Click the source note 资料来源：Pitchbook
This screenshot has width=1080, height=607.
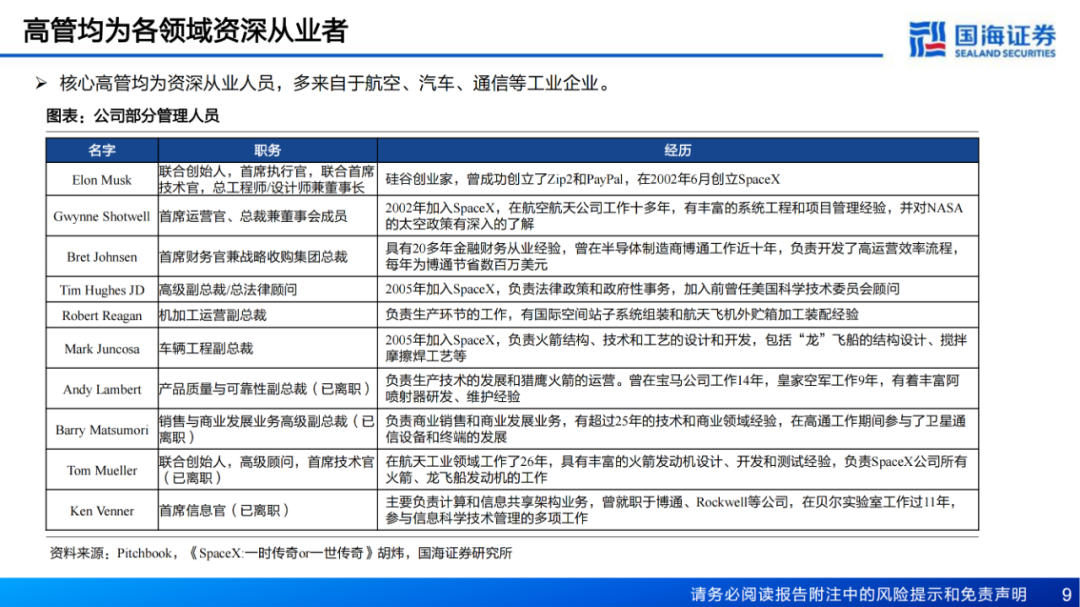[x=110, y=553]
